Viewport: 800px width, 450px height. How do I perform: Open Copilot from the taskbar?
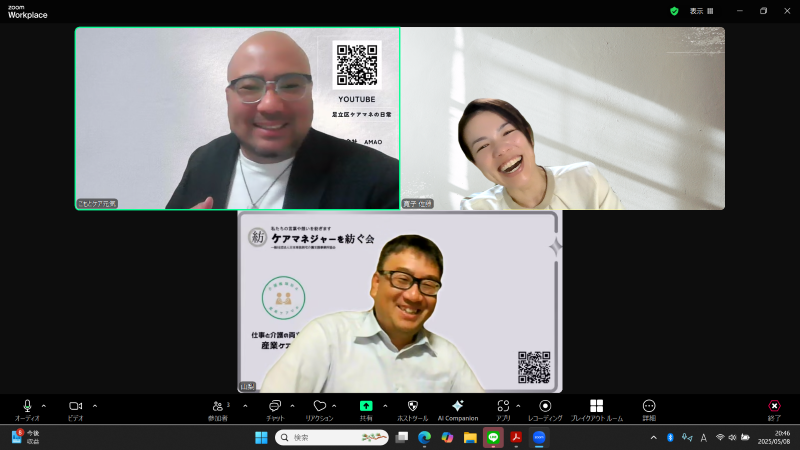[447, 438]
